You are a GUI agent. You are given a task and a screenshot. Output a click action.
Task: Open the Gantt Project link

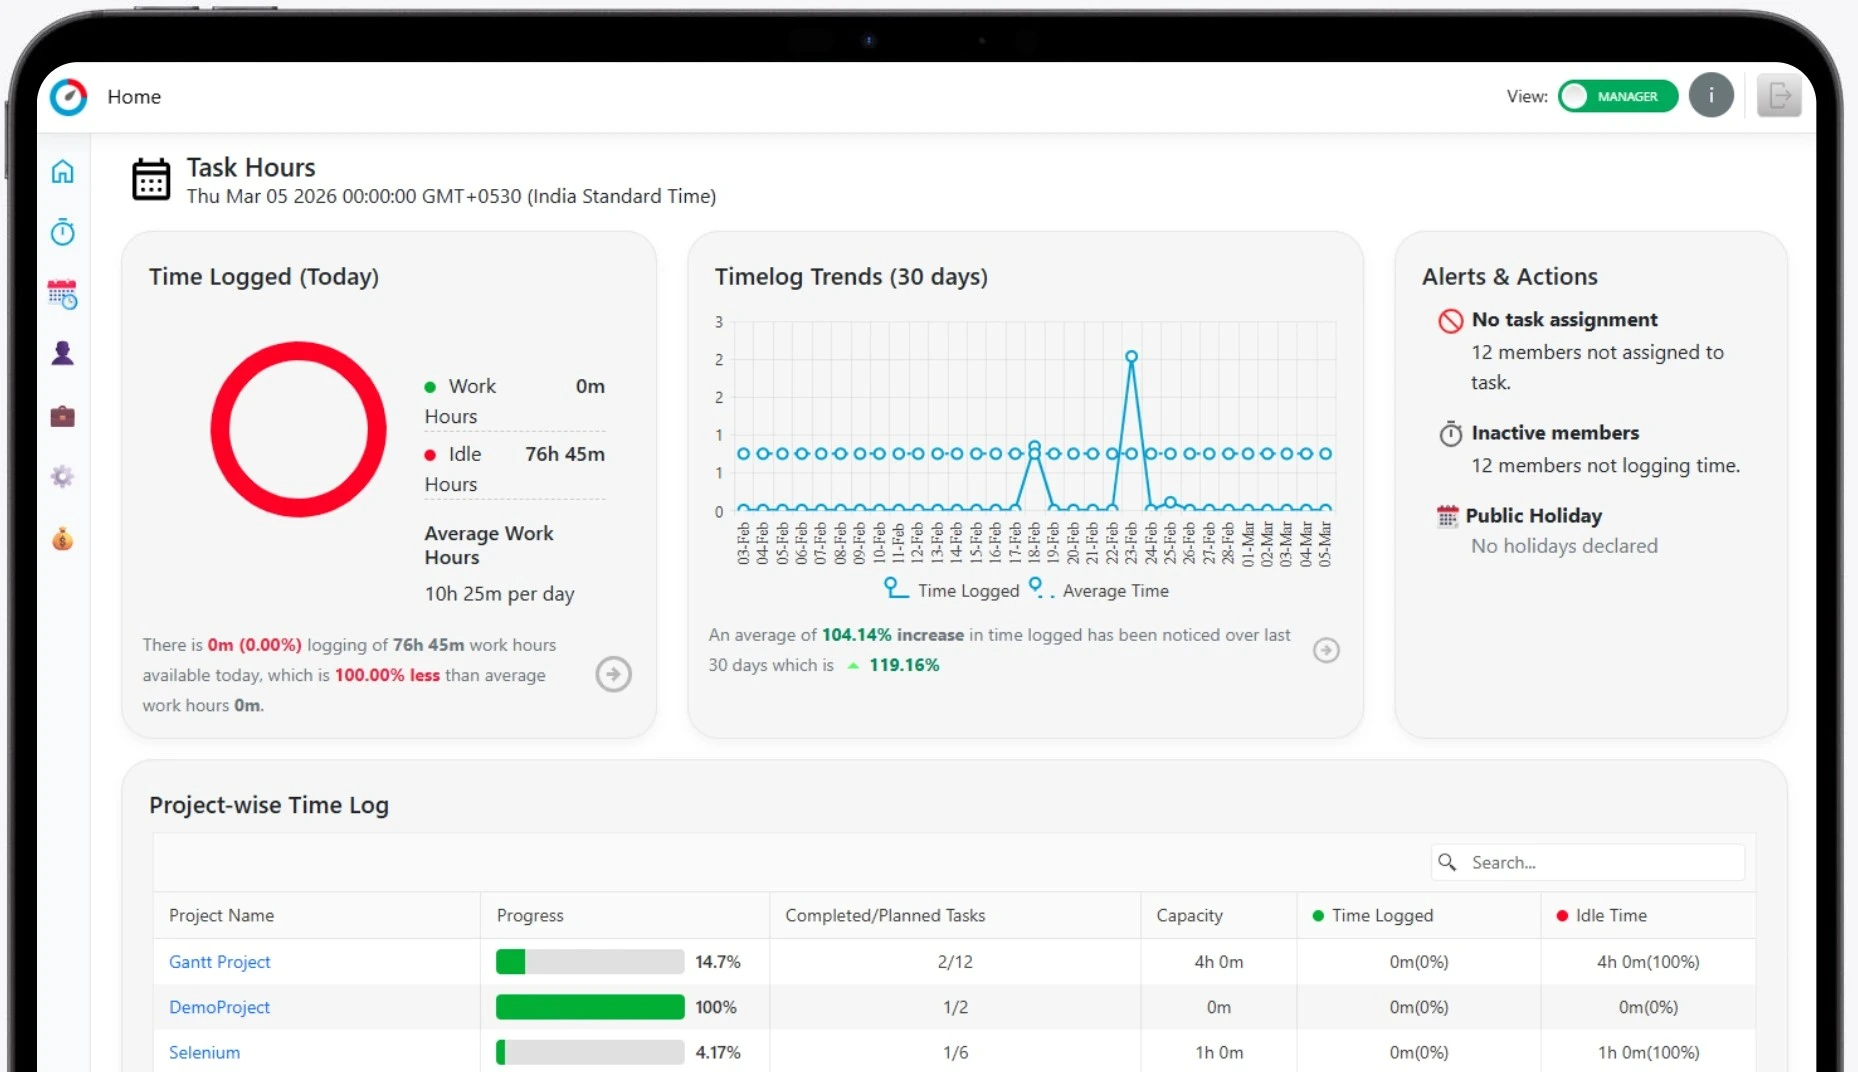pos(219,961)
